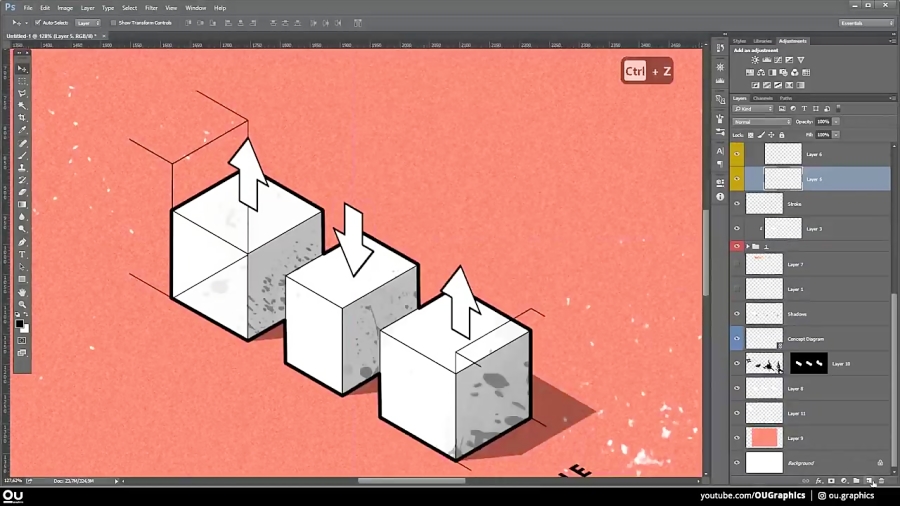Select the Move tool in the toolbox
Image resolution: width=900 pixels, height=506 pixels.
click(x=22, y=69)
